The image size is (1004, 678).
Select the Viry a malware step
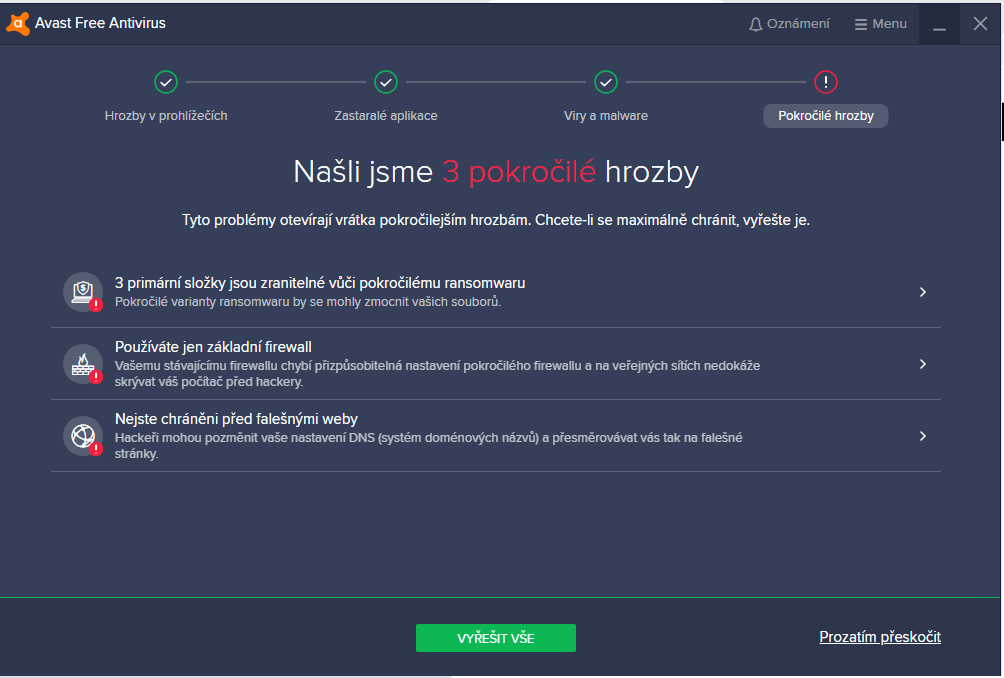click(x=606, y=116)
